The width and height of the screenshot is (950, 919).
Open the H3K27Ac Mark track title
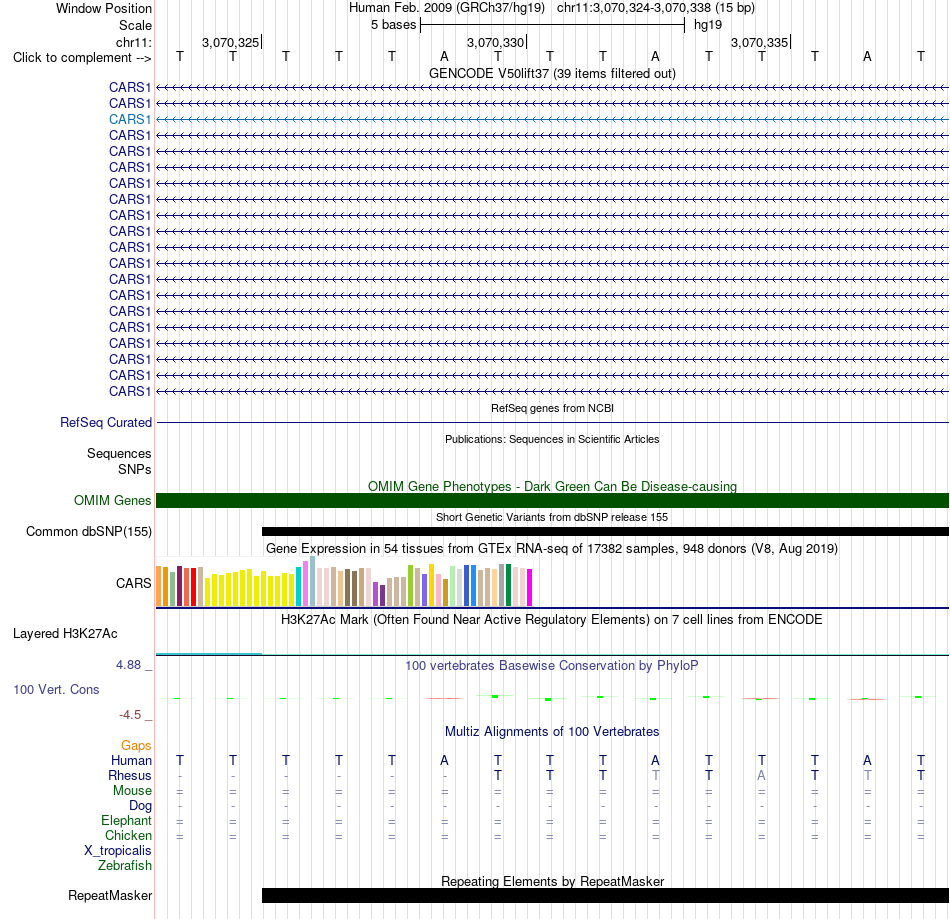(x=552, y=619)
